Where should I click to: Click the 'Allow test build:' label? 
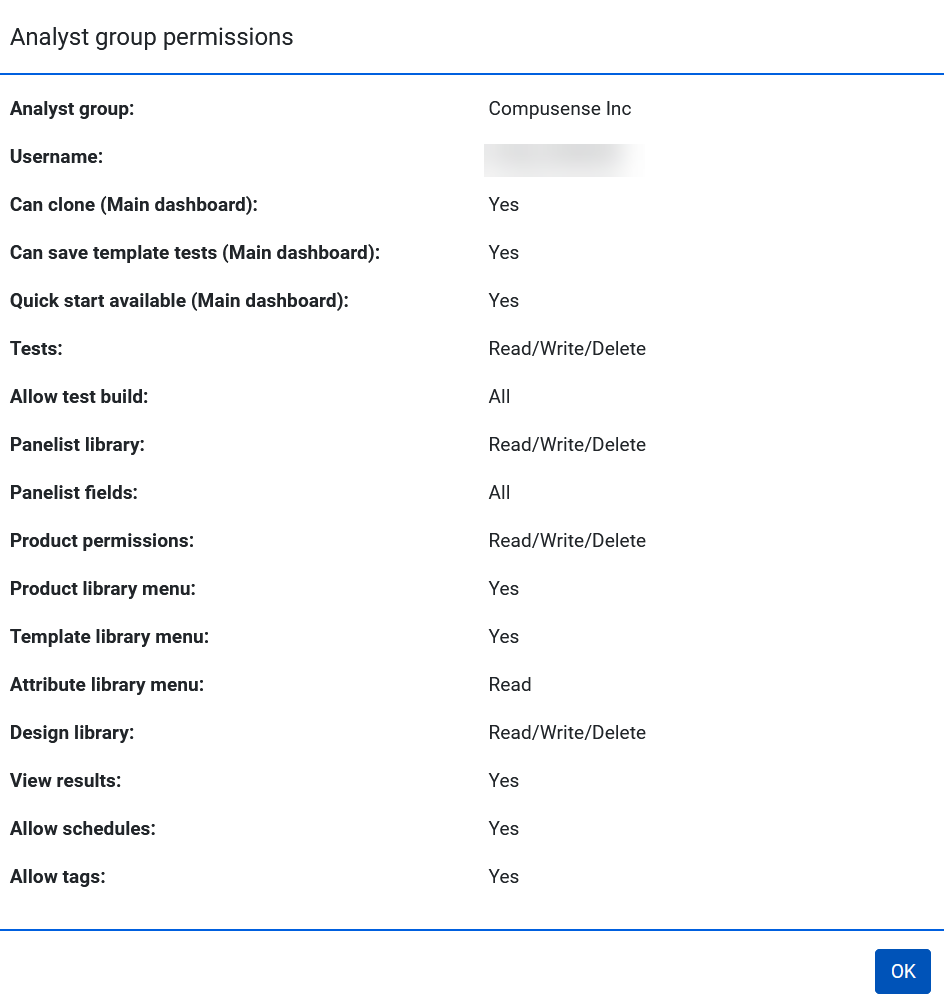[79, 397]
